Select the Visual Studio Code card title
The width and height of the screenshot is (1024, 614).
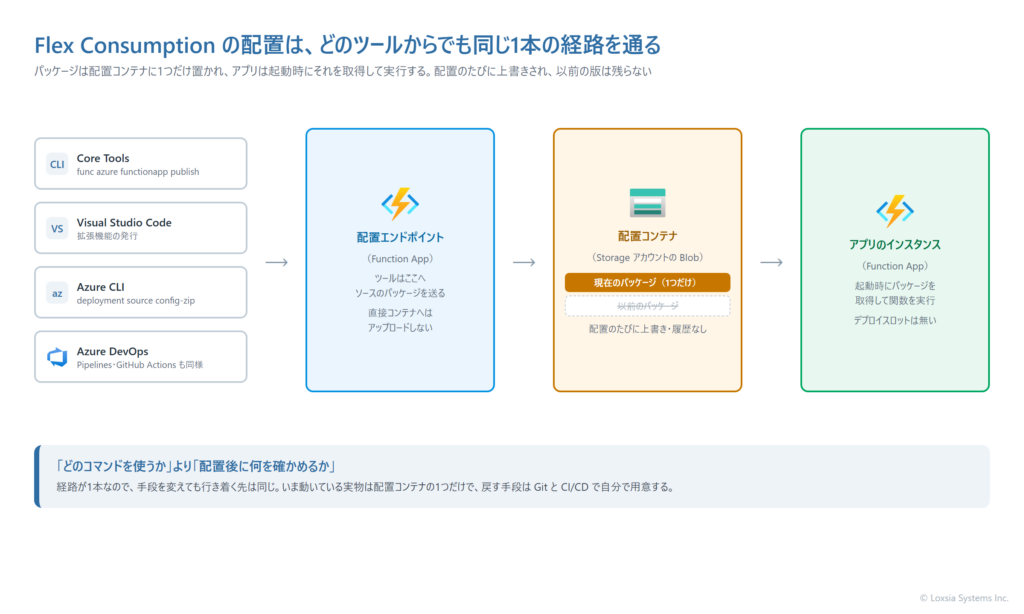coord(124,223)
